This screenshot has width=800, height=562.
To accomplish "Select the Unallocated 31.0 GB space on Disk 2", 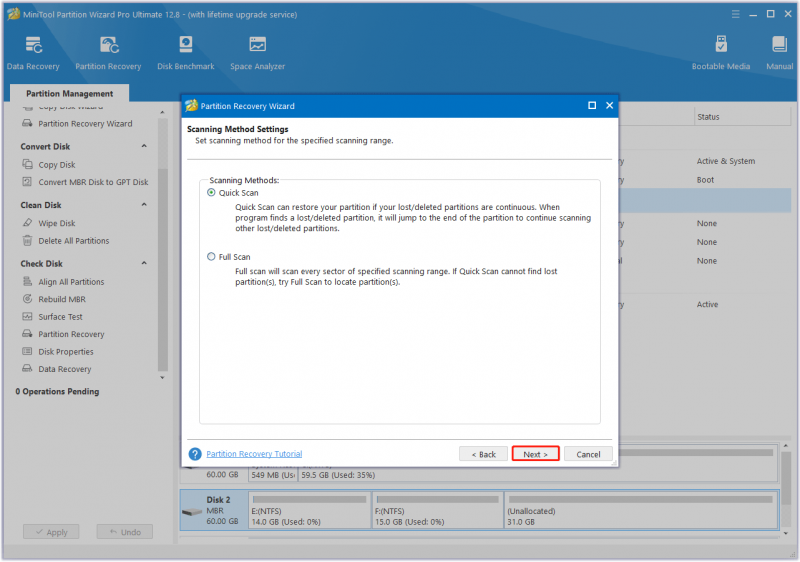I will point(640,510).
